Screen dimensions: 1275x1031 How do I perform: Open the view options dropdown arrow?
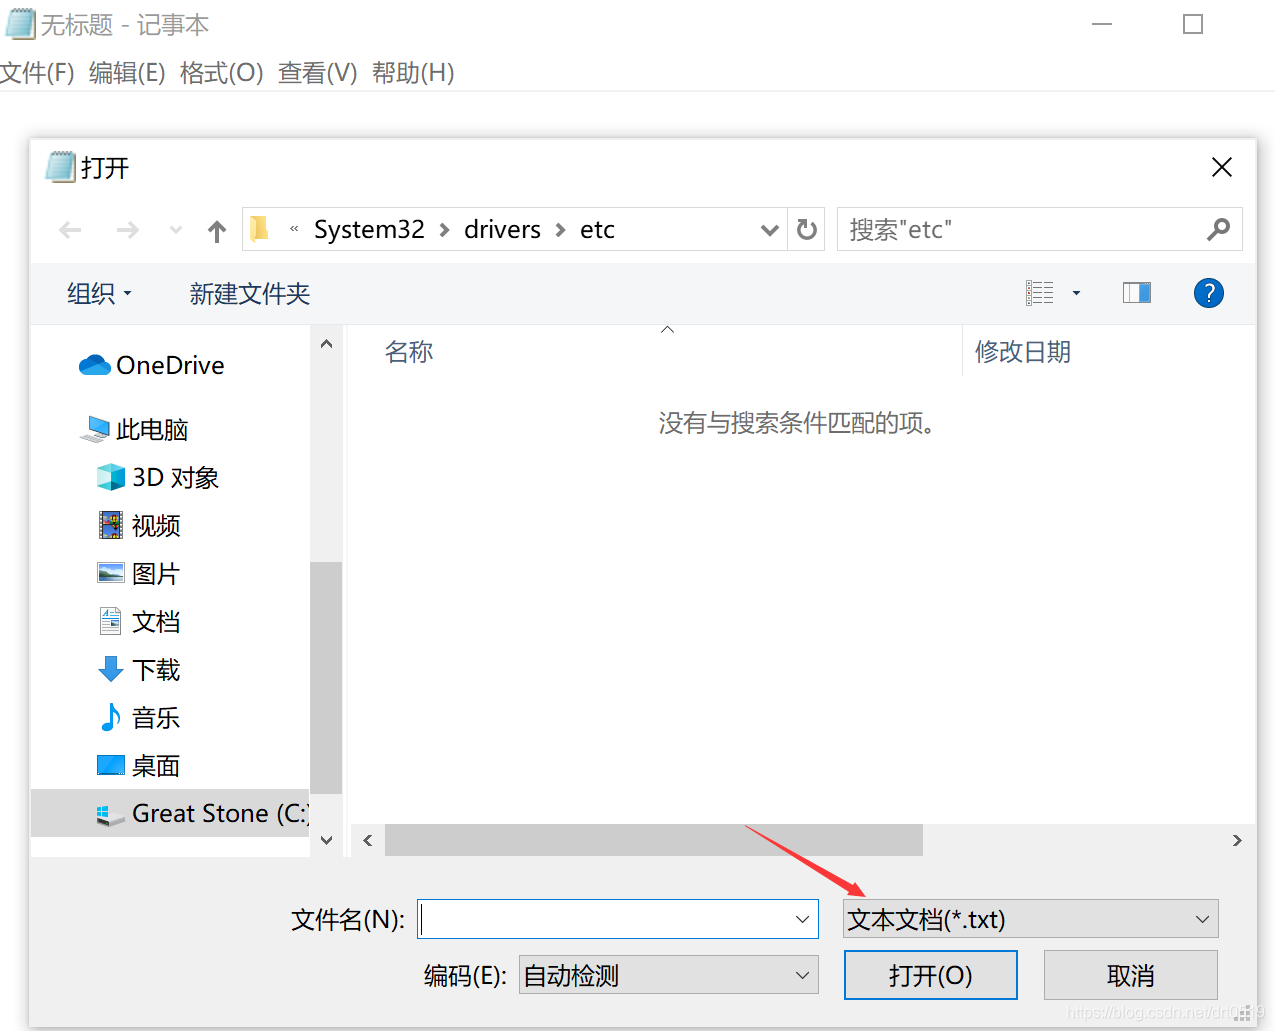pyautogui.click(x=1076, y=293)
